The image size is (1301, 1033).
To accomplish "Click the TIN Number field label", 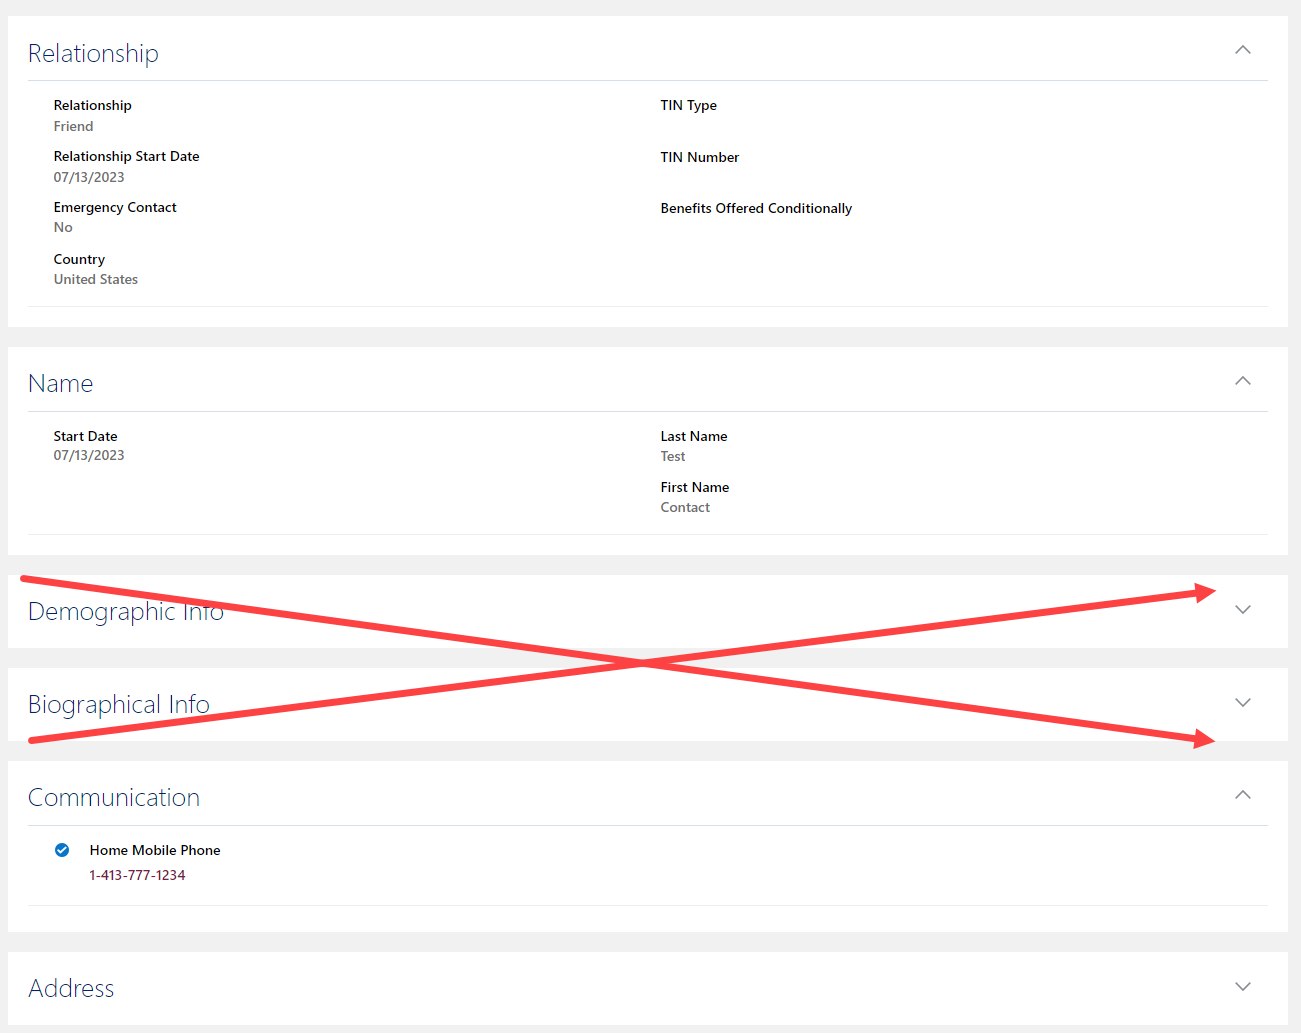I will coord(699,157).
